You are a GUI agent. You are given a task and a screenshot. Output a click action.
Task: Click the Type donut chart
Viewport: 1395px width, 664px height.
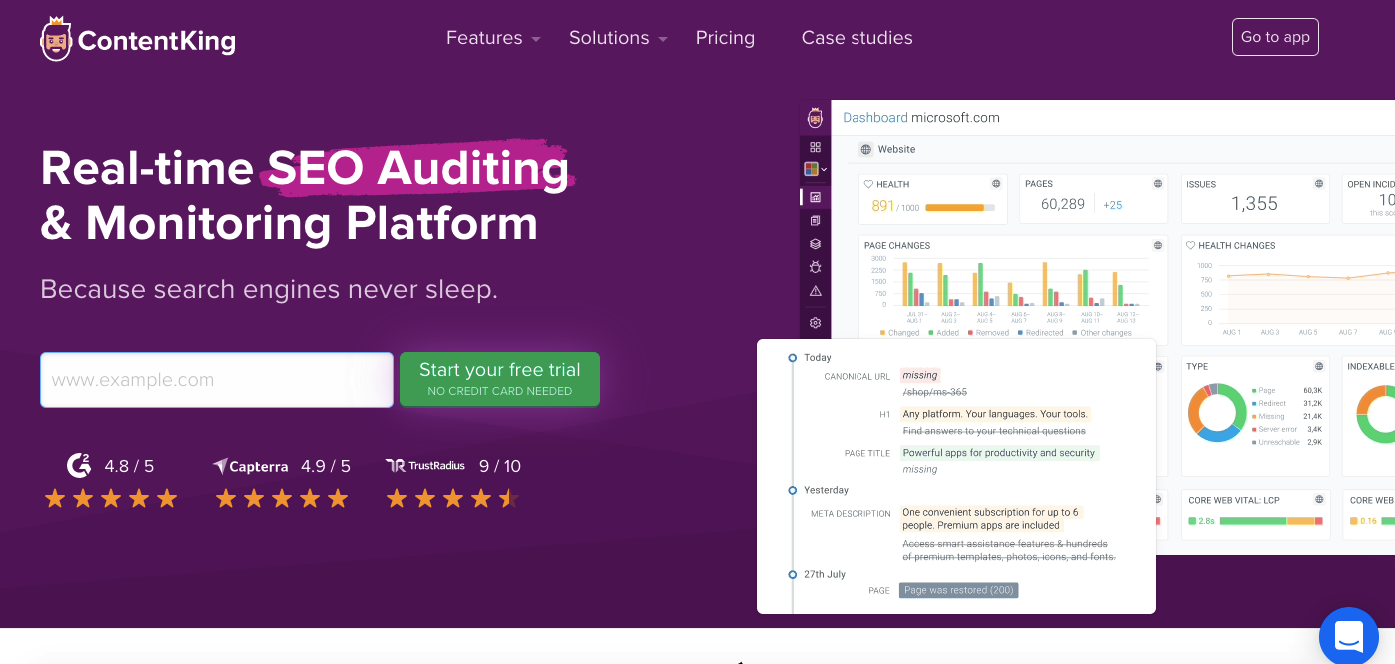[x=1217, y=412]
